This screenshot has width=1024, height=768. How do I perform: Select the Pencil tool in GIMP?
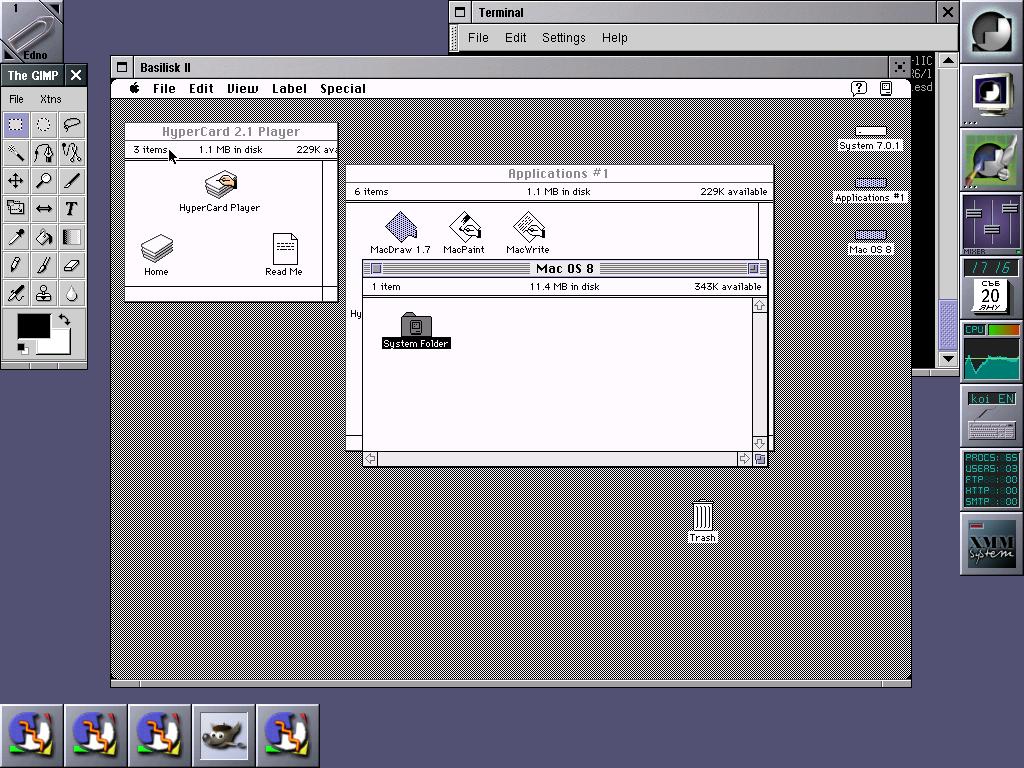click(16, 264)
